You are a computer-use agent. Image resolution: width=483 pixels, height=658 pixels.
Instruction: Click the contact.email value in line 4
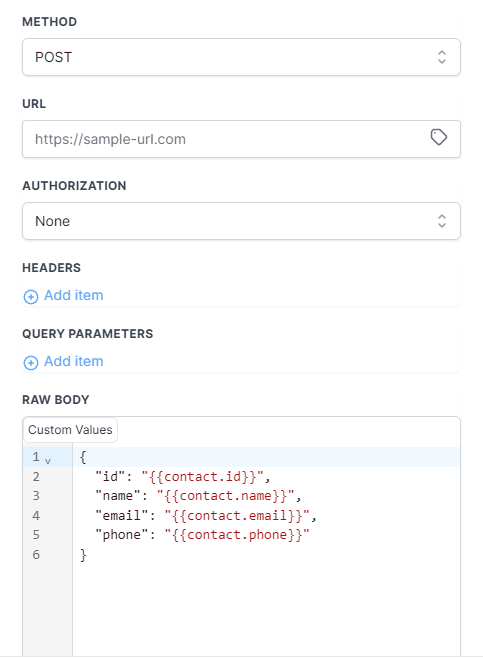(238, 515)
